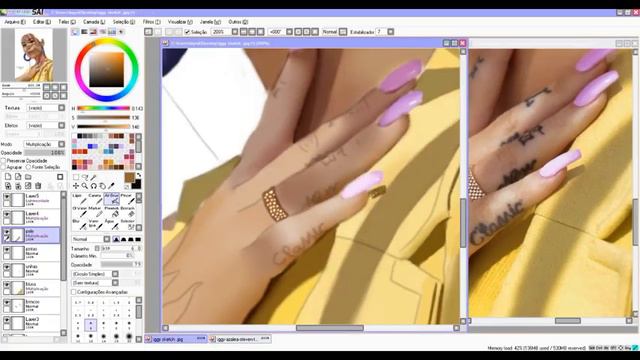Enable the Agrupar checkbox

[4, 167]
